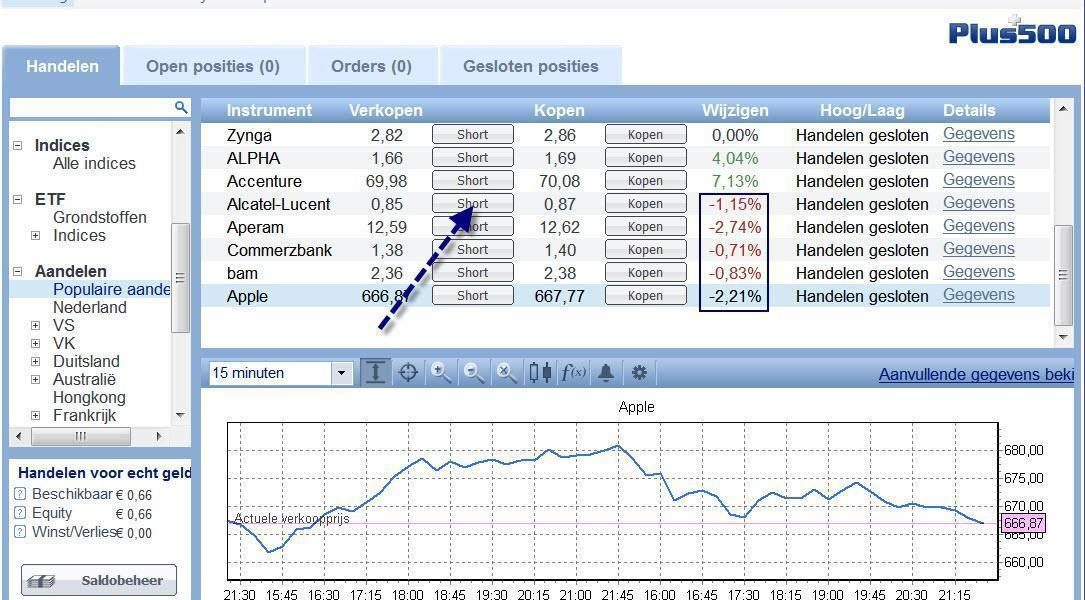Viewport: 1085px width, 600px height.
Task: Switch to the Handelen tab
Action: click(62, 66)
